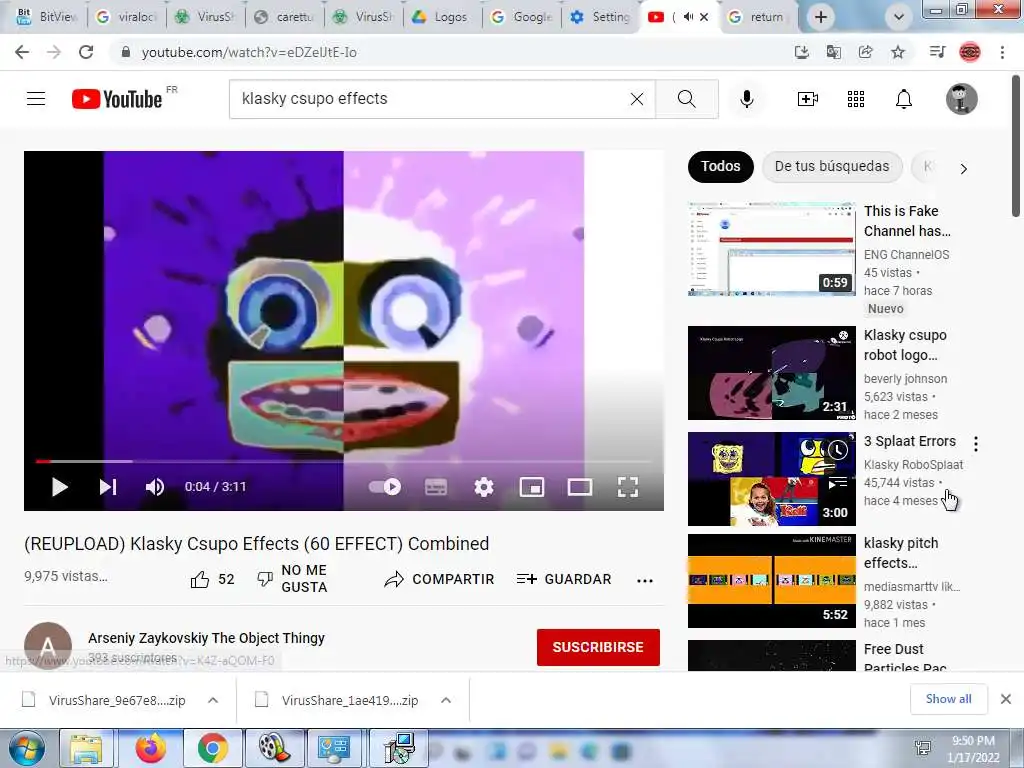Toggle the autoplay switch in the player
Screen dimensions: 1024x768
[x=385, y=487]
